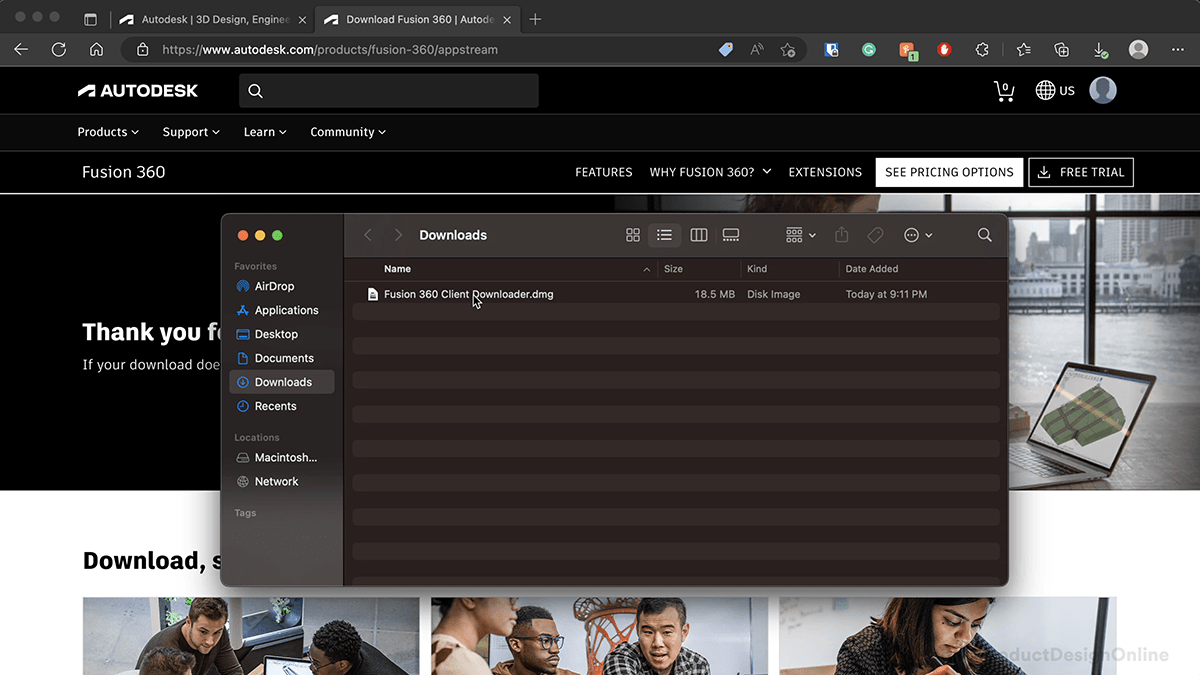Open Recents in Finder sidebar
Screen dimensions: 1200x675
point(282,406)
